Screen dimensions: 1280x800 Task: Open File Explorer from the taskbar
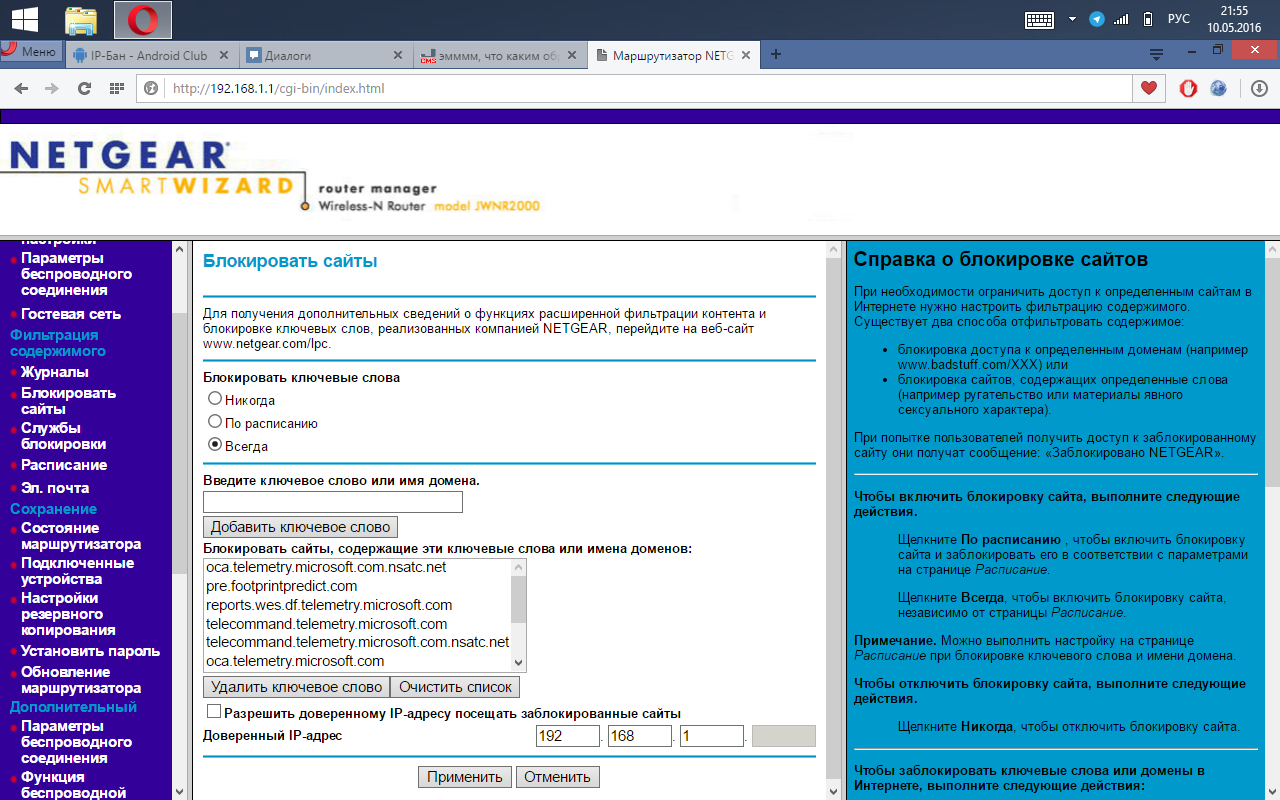(82, 19)
